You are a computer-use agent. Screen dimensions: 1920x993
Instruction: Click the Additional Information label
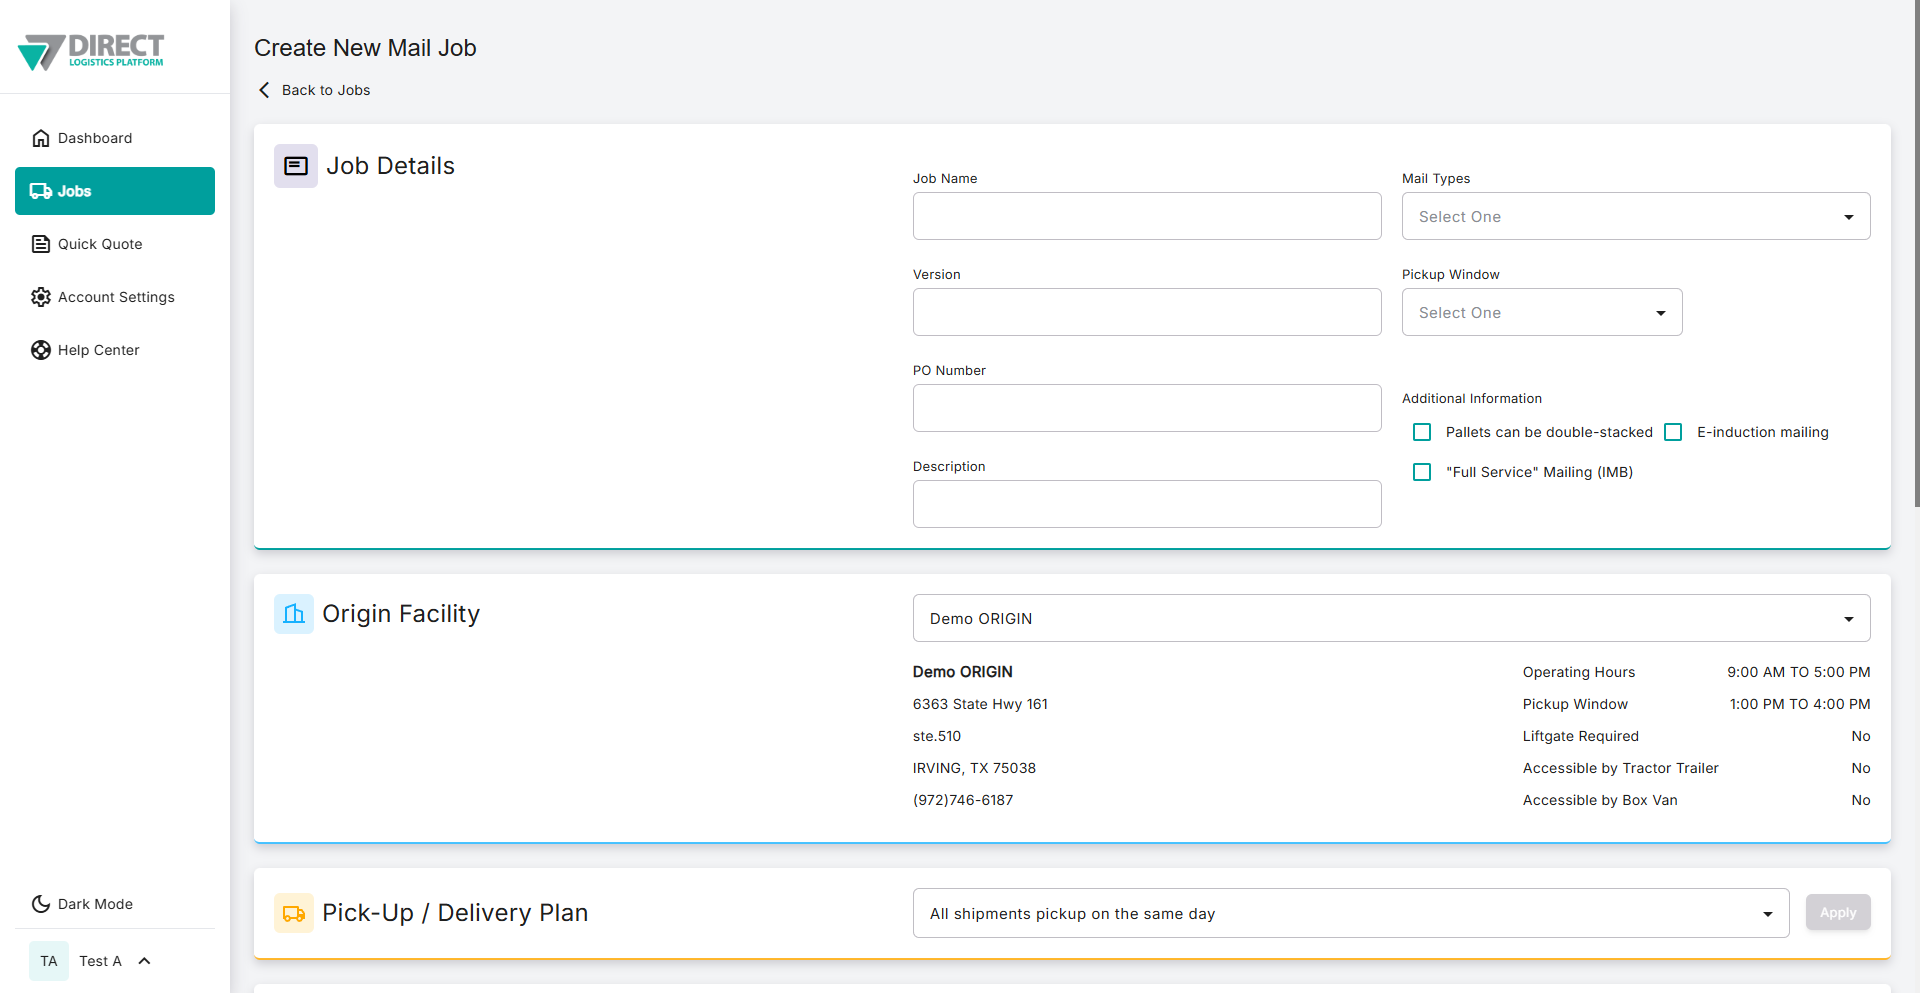tap(1472, 398)
